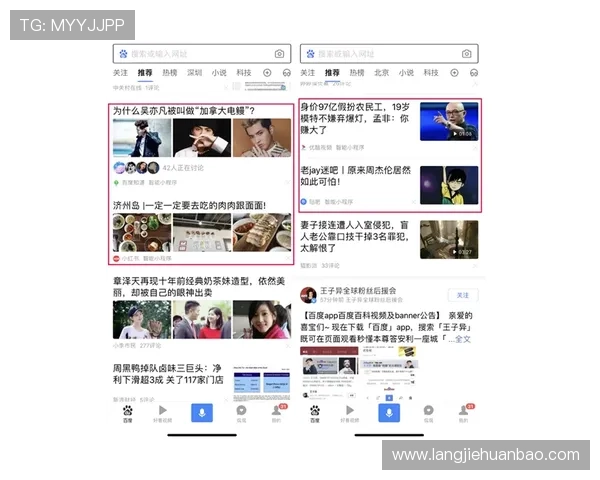This screenshot has height=480, width=600.
Task: Dismiss the 章泽天 article with its X icon
Action: pyautogui.click(x=287, y=346)
